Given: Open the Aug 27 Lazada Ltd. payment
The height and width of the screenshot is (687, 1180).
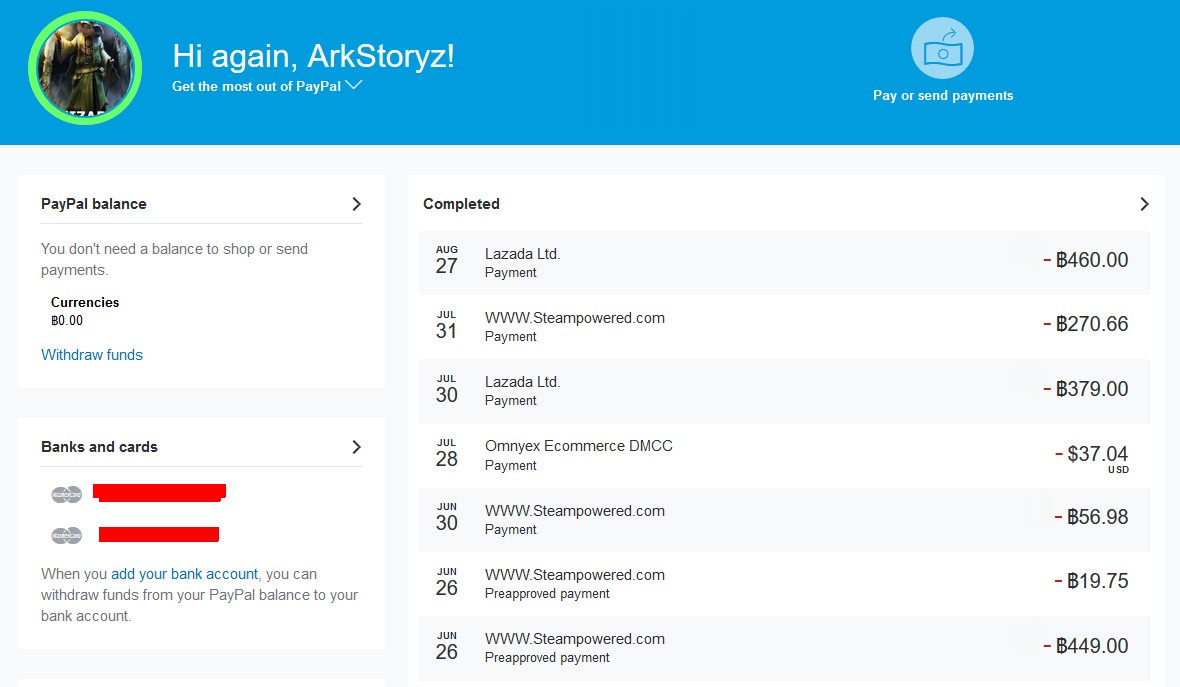Looking at the screenshot, I should (x=783, y=262).
